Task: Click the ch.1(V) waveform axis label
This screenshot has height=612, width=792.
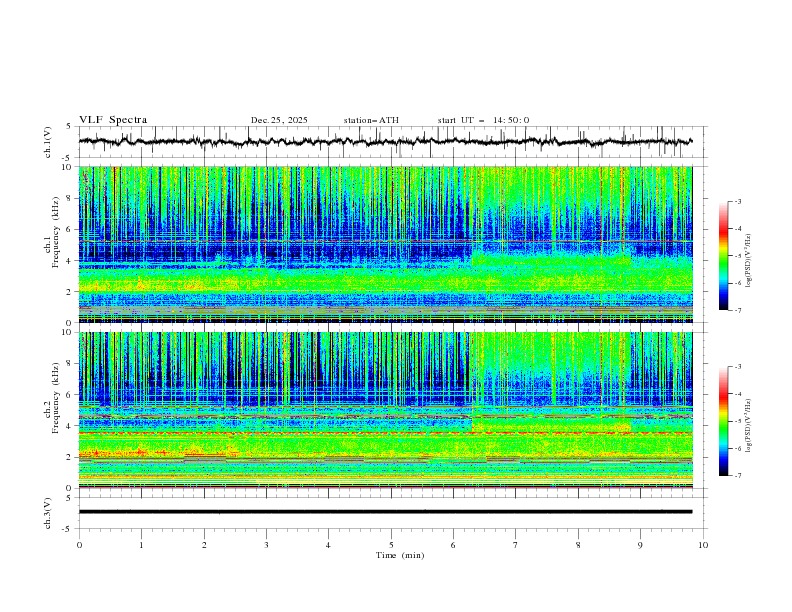Action: (50, 142)
